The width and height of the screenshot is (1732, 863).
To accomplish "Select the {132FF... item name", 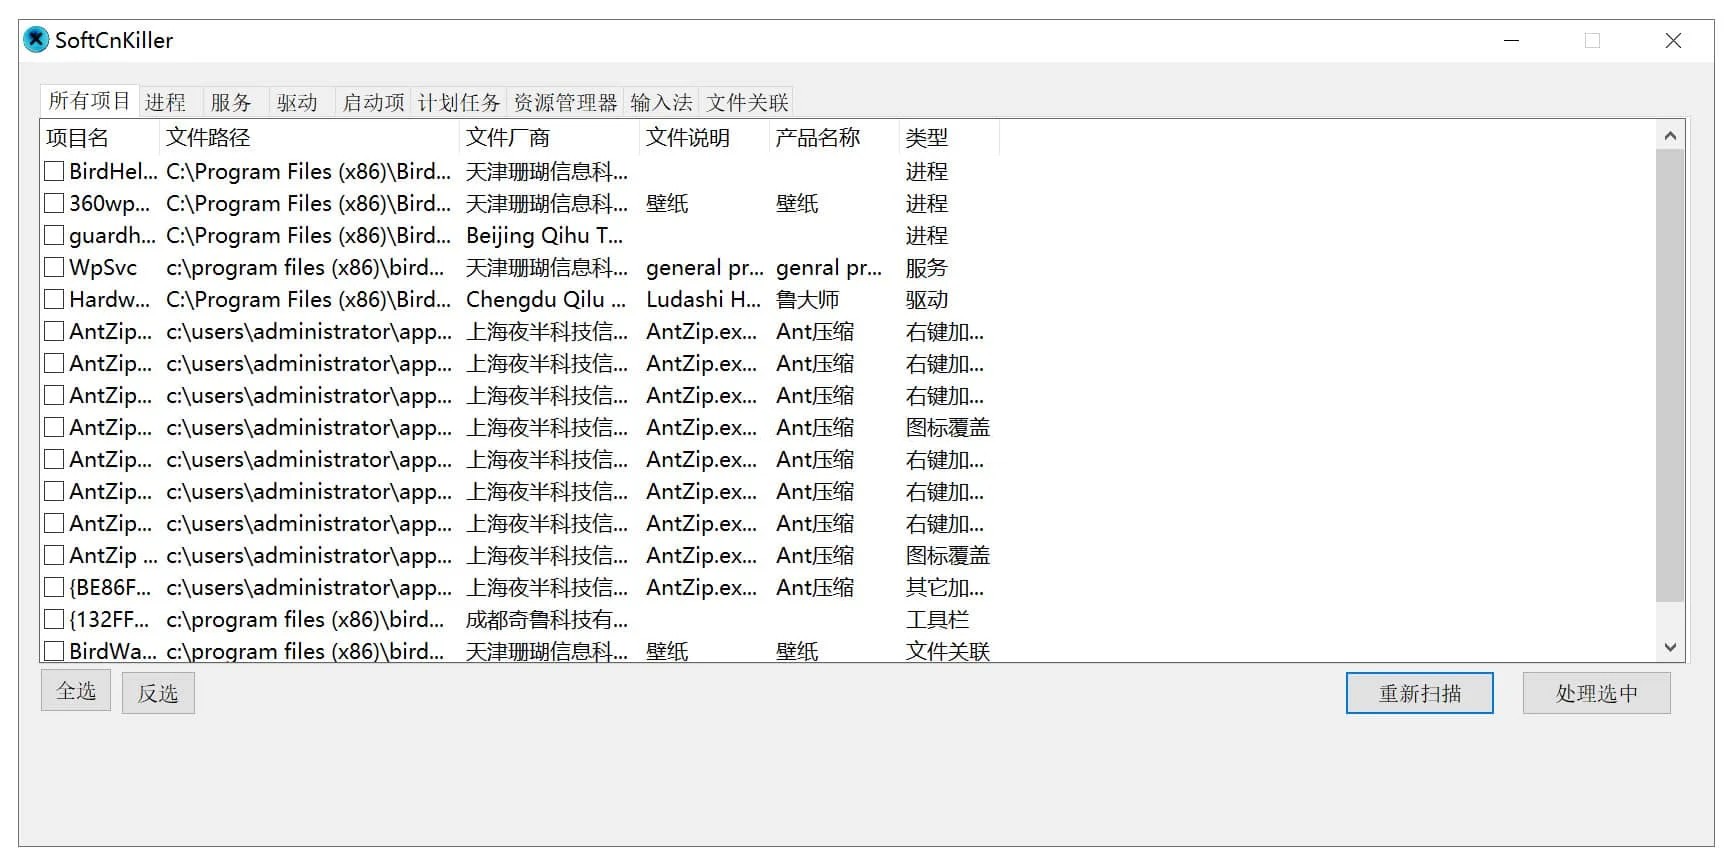I will click(x=109, y=620).
